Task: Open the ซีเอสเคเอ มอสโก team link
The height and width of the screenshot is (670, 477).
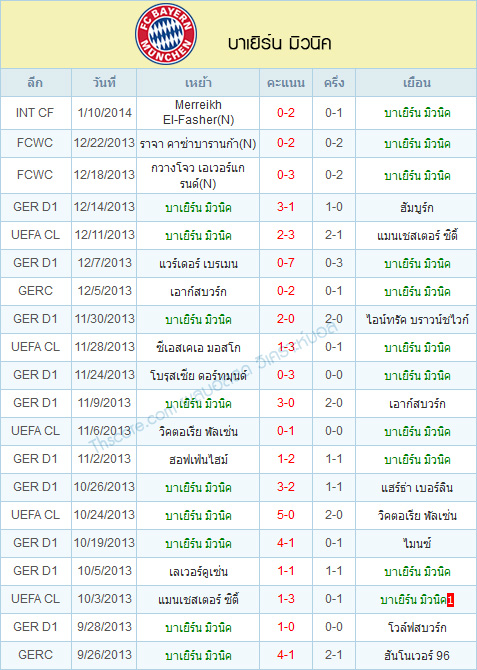Action: (x=198, y=348)
